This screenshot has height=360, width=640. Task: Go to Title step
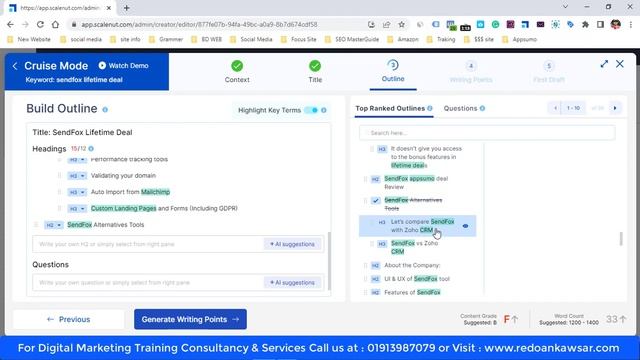click(315, 71)
